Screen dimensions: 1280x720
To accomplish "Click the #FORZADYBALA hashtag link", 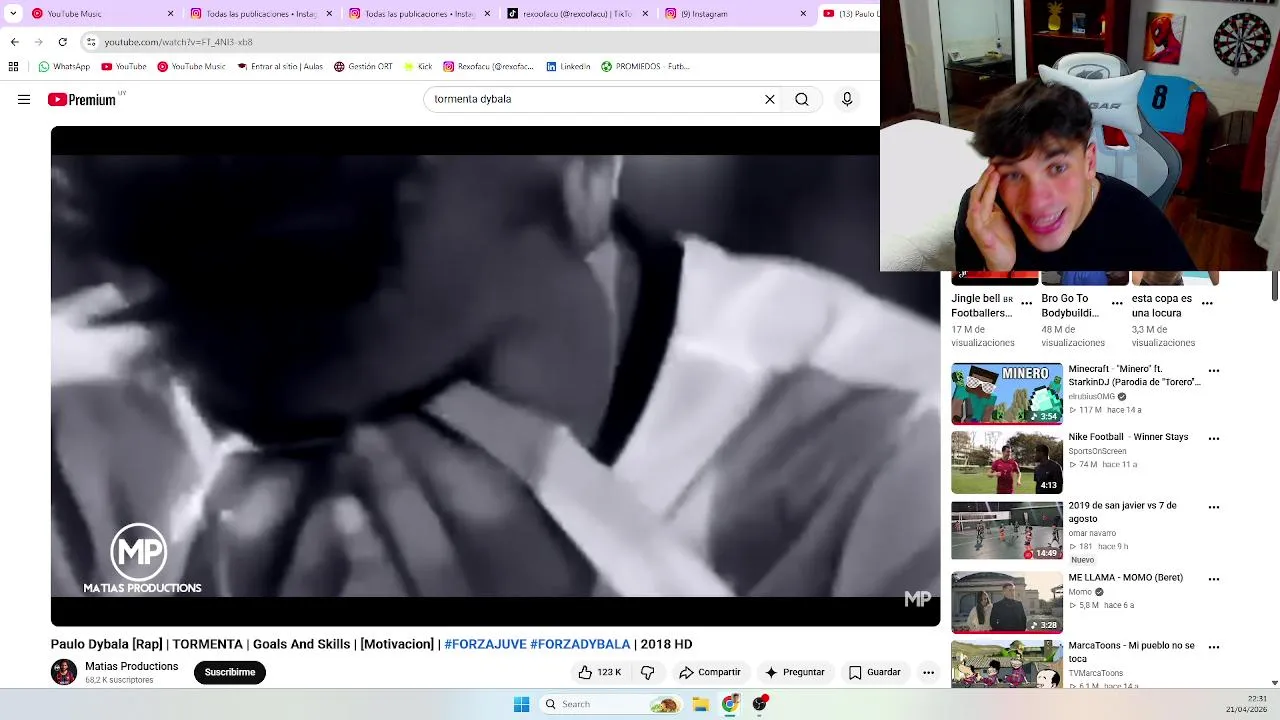I will [580, 644].
